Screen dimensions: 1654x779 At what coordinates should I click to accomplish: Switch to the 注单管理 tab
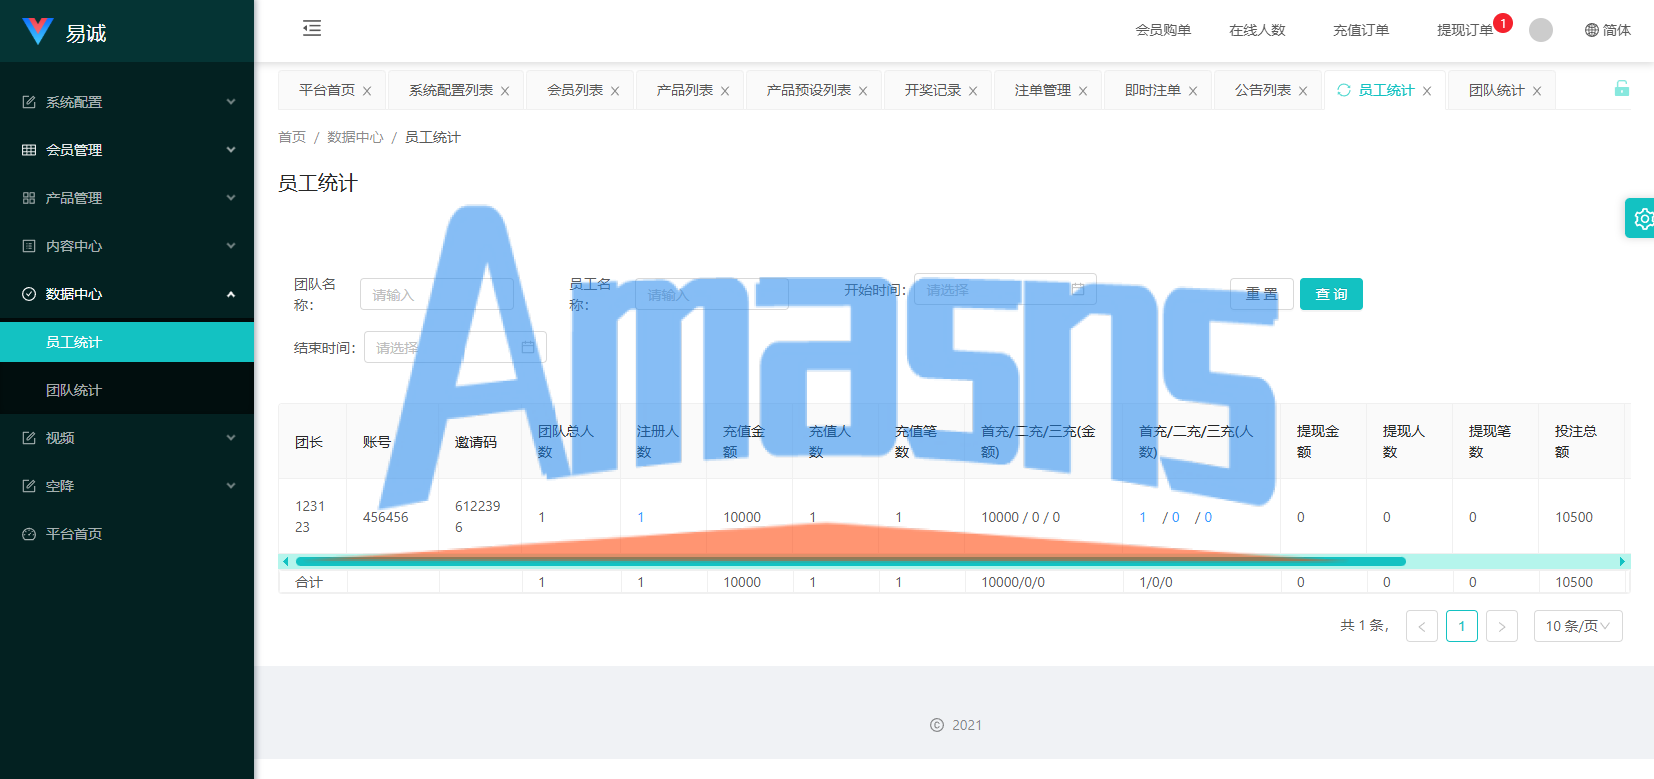pyautogui.click(x=1043, y=90)
